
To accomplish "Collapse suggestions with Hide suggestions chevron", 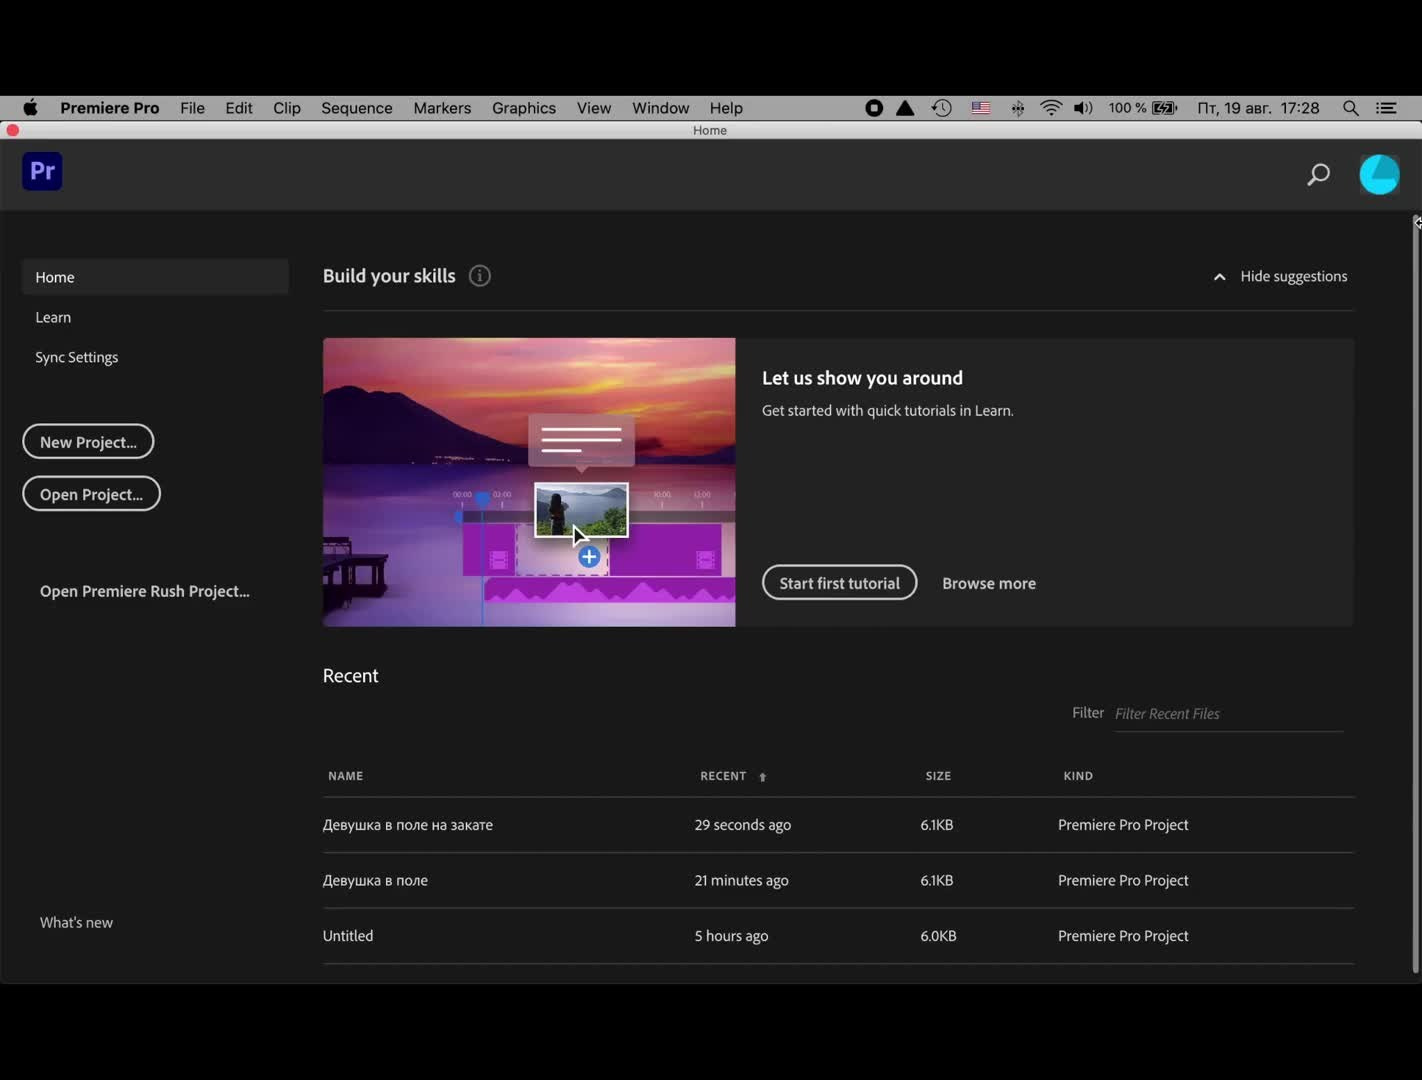I will [1219, 277].
